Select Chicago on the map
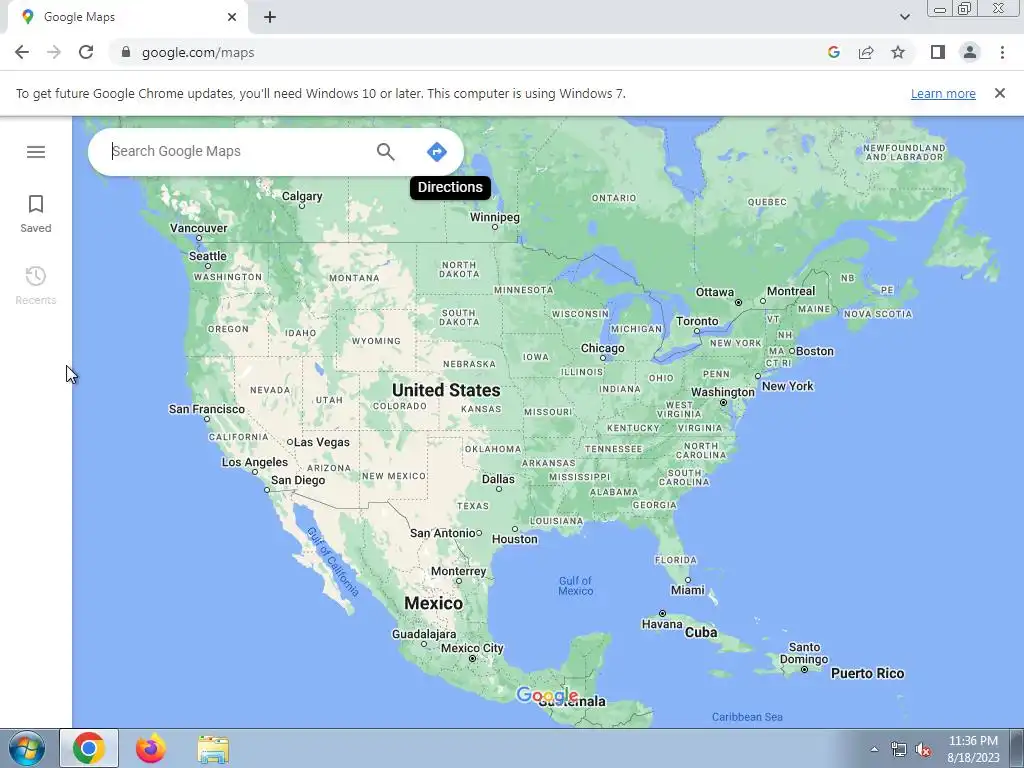The width and height of the screenshot is (1024, 768). click(603, 348)
